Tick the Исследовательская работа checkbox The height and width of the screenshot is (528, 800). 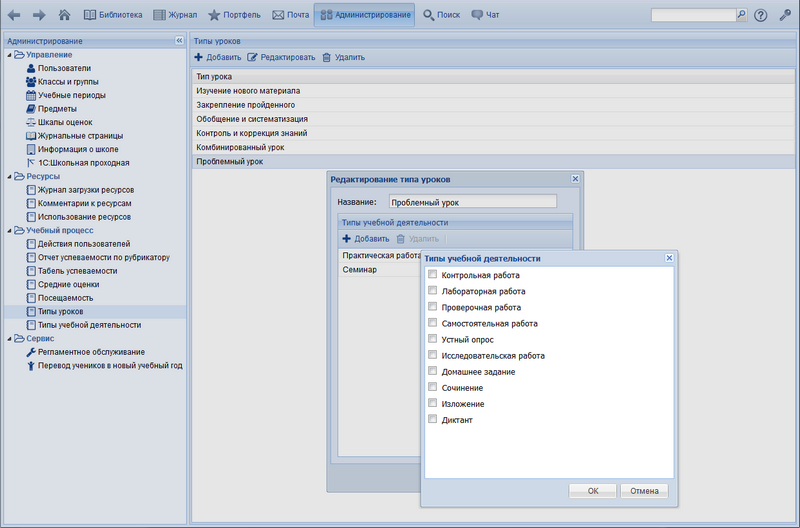pyautogui.click(x=432, y=355)
